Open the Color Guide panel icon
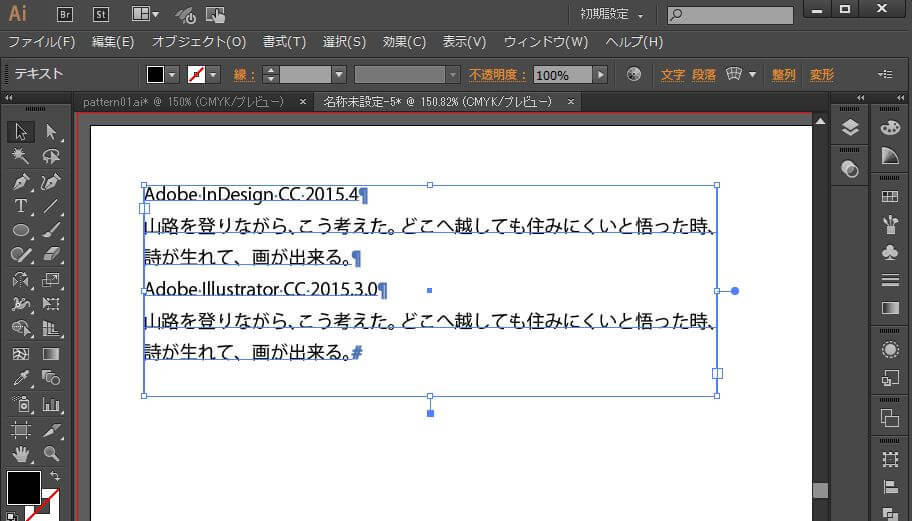 pos(890,155)
